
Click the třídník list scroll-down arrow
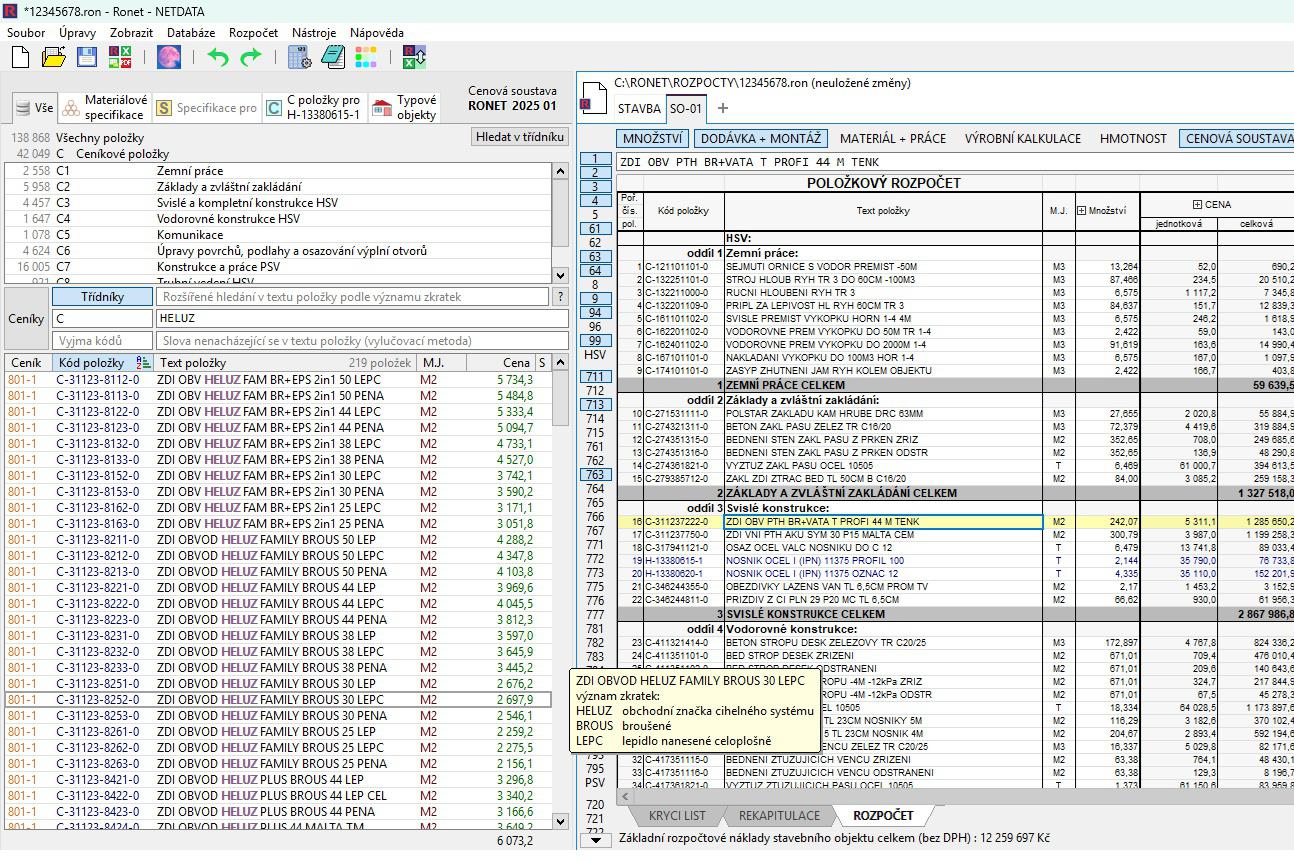pos(561,276)
